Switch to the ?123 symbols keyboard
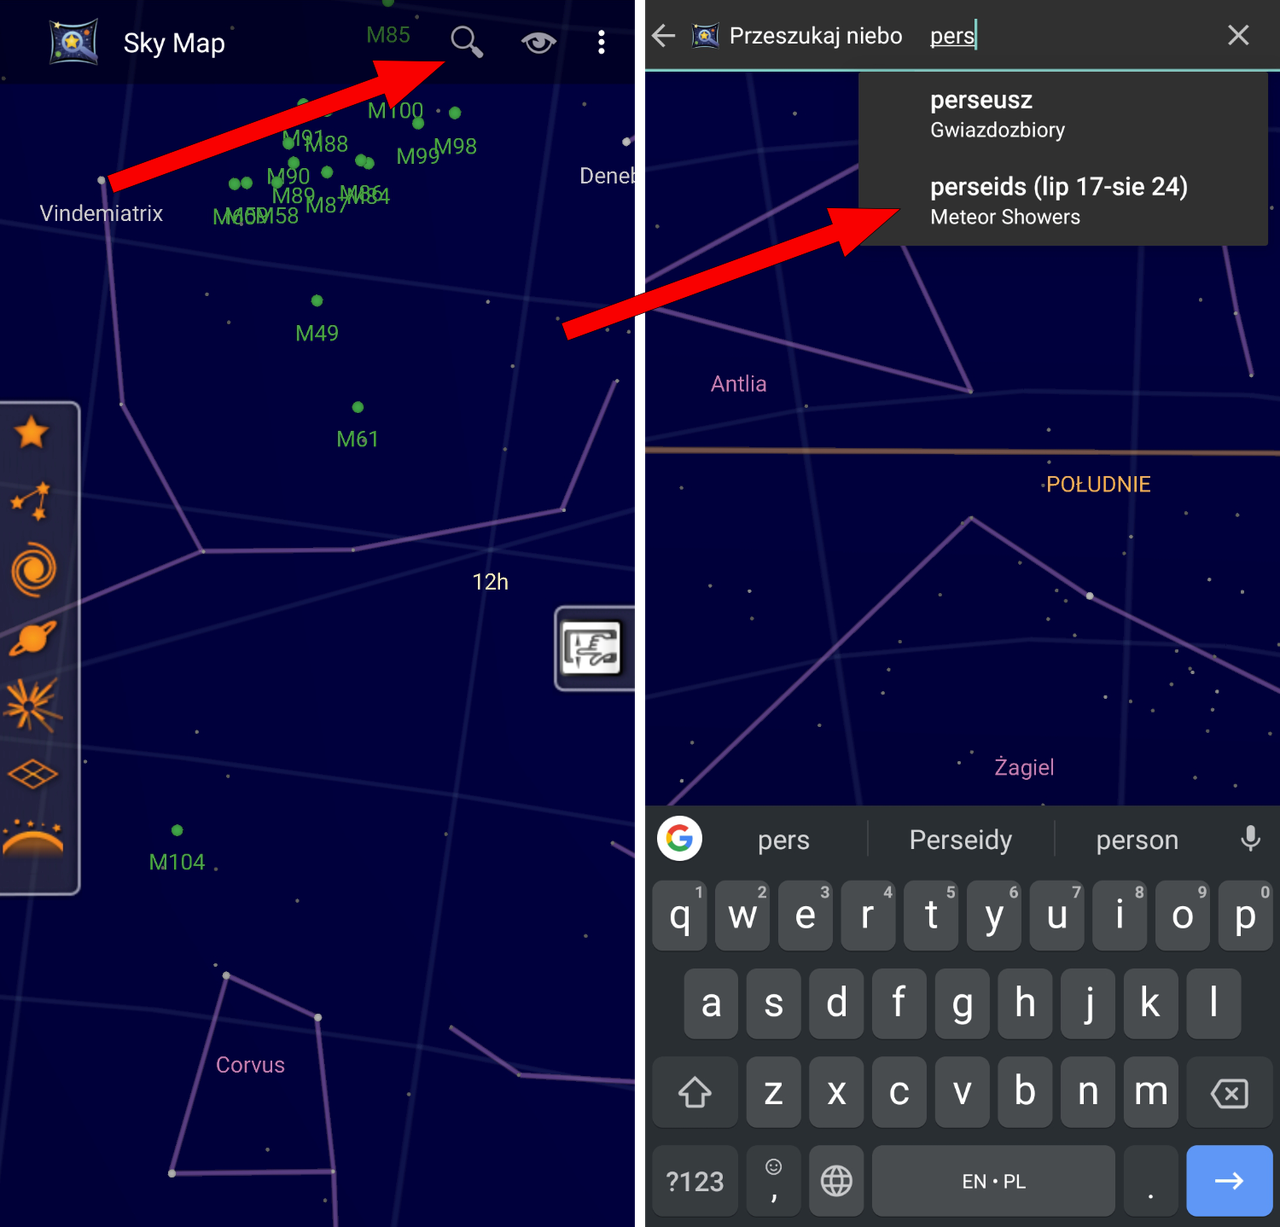The height and width of the screenshot is (1227, 1280). point(695,1181)
